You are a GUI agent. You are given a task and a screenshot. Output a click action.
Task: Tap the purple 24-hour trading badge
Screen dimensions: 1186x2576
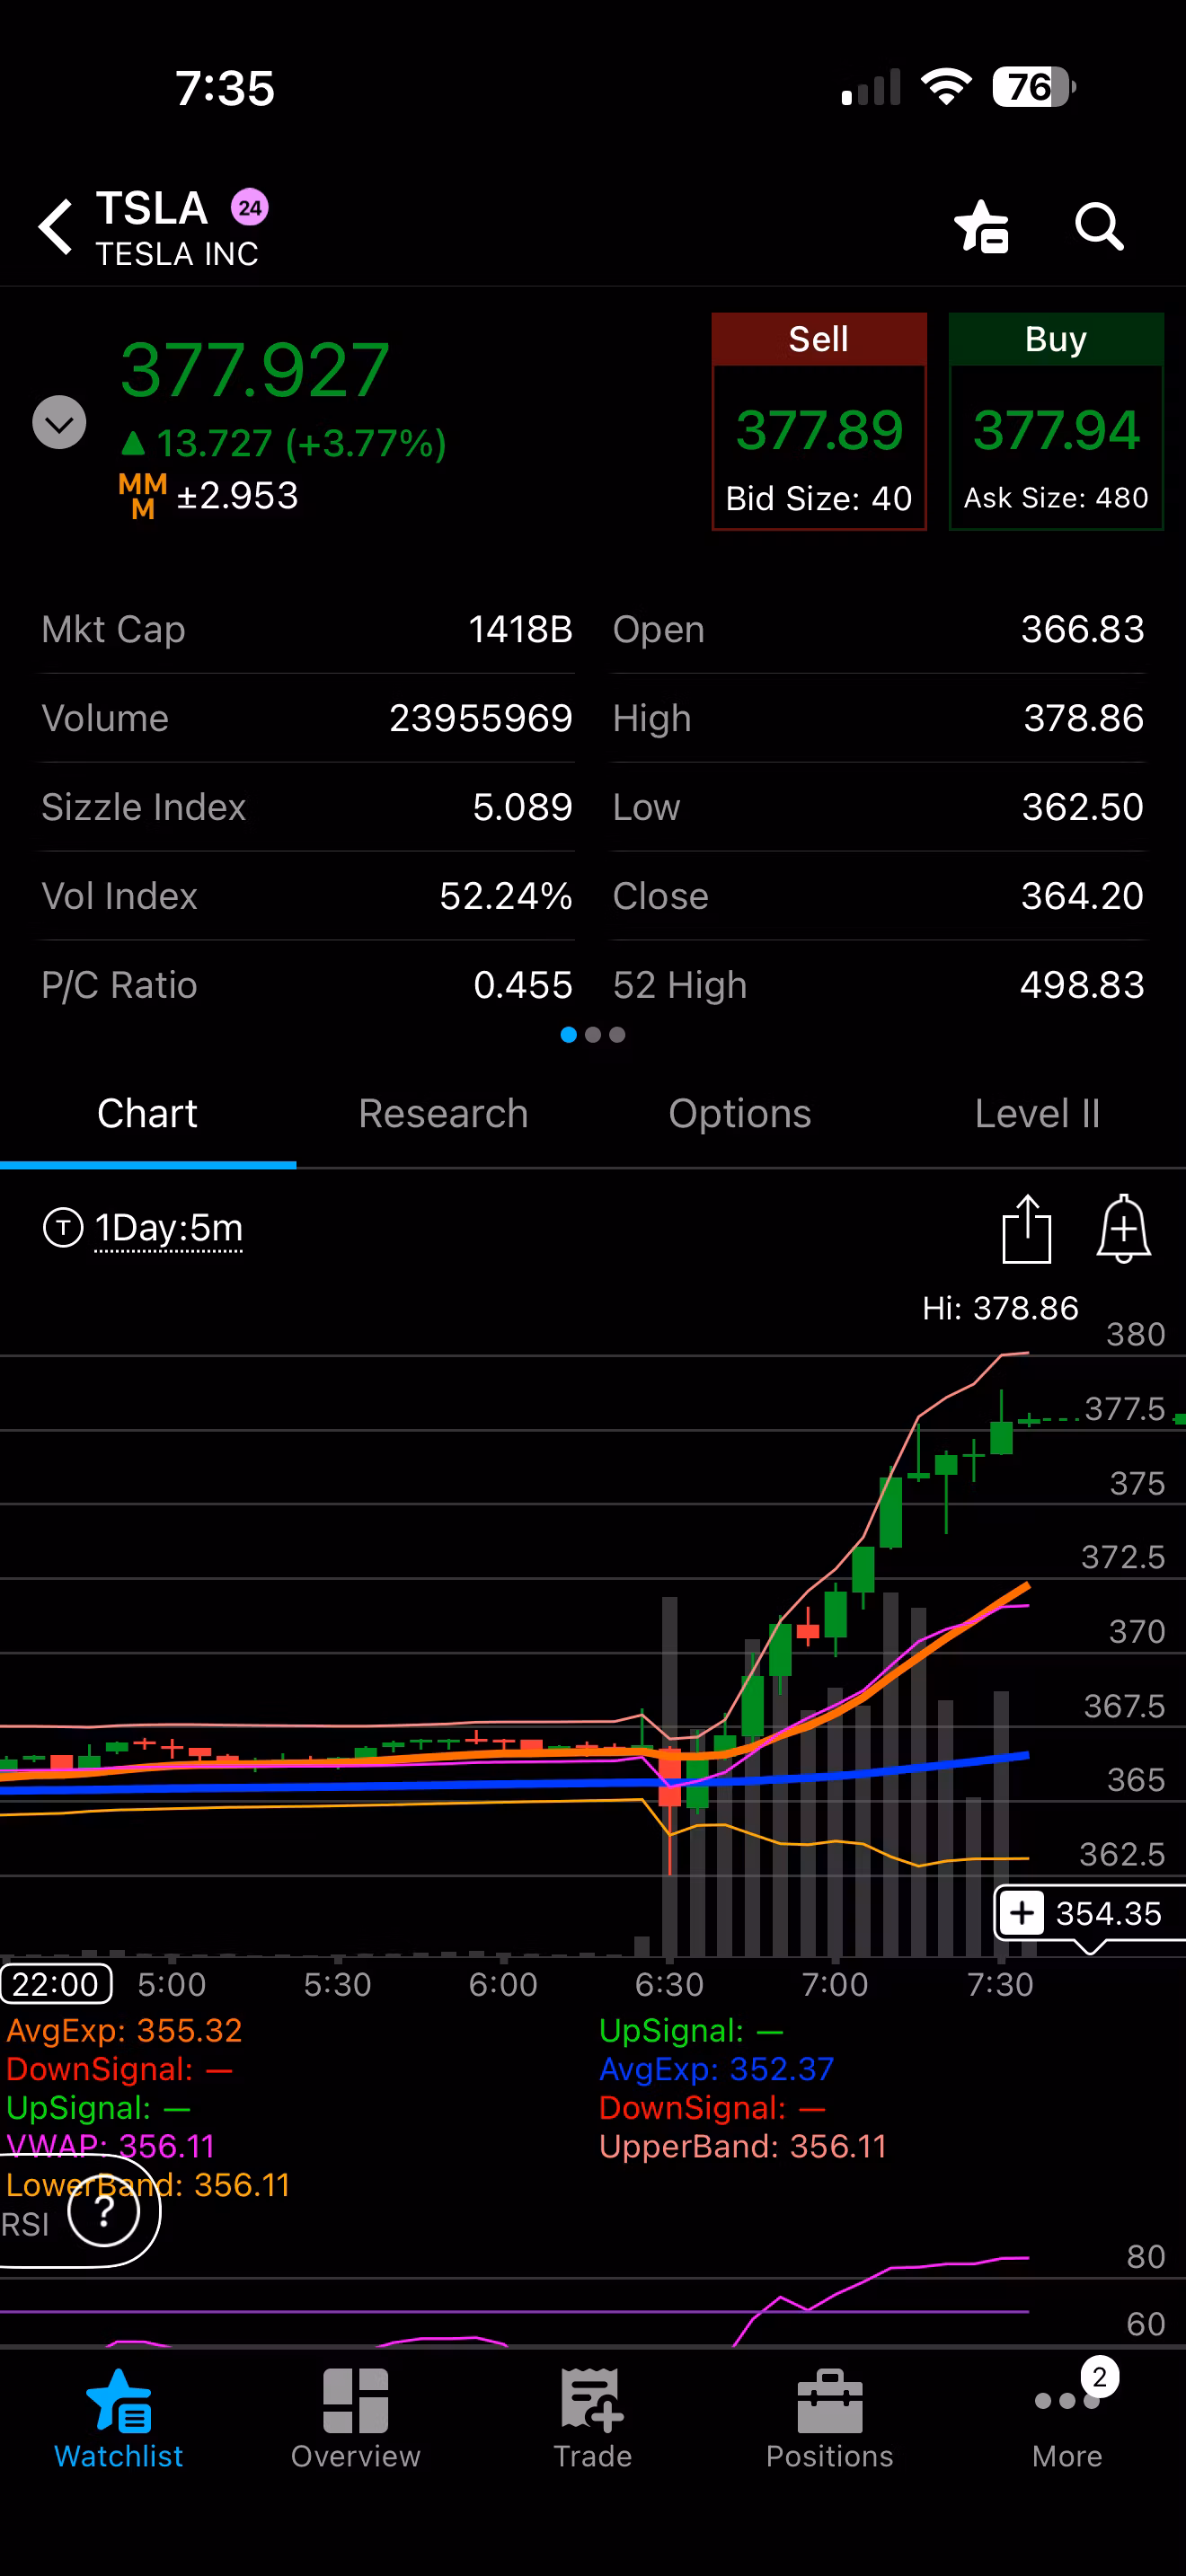pyautogui.click(x=250, y=208)
